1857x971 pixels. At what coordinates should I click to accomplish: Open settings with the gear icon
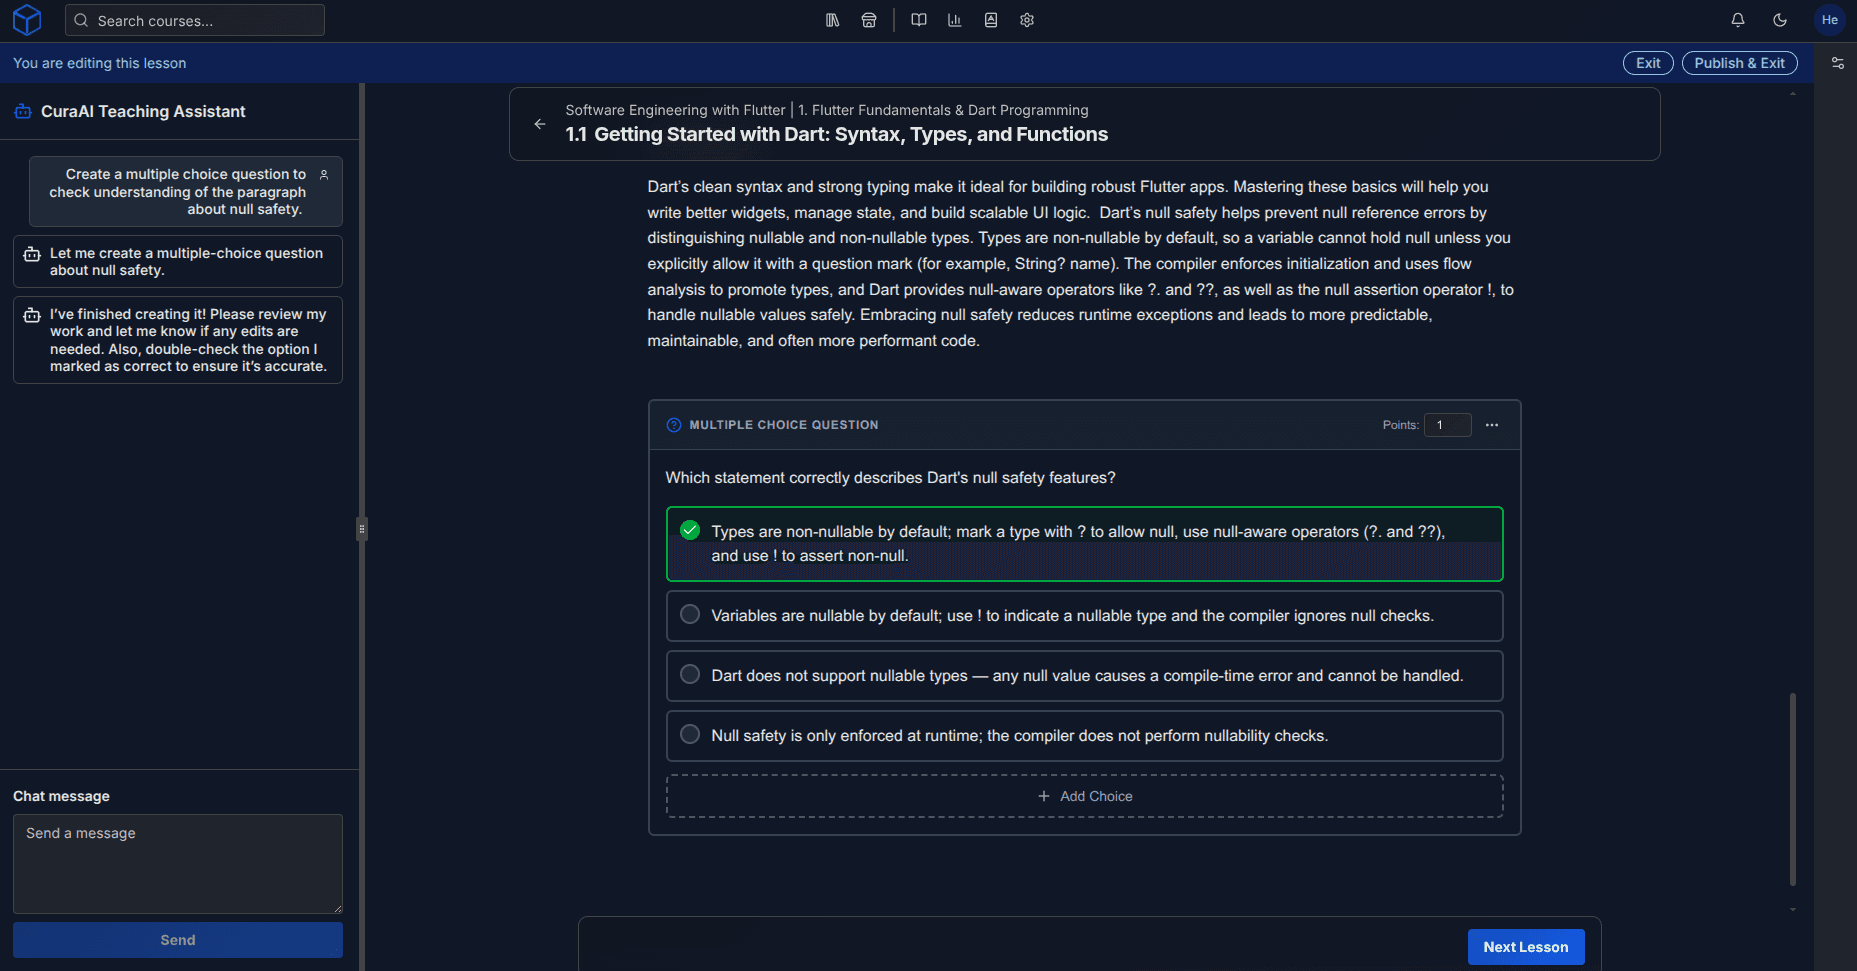(x=1026, y=20)
